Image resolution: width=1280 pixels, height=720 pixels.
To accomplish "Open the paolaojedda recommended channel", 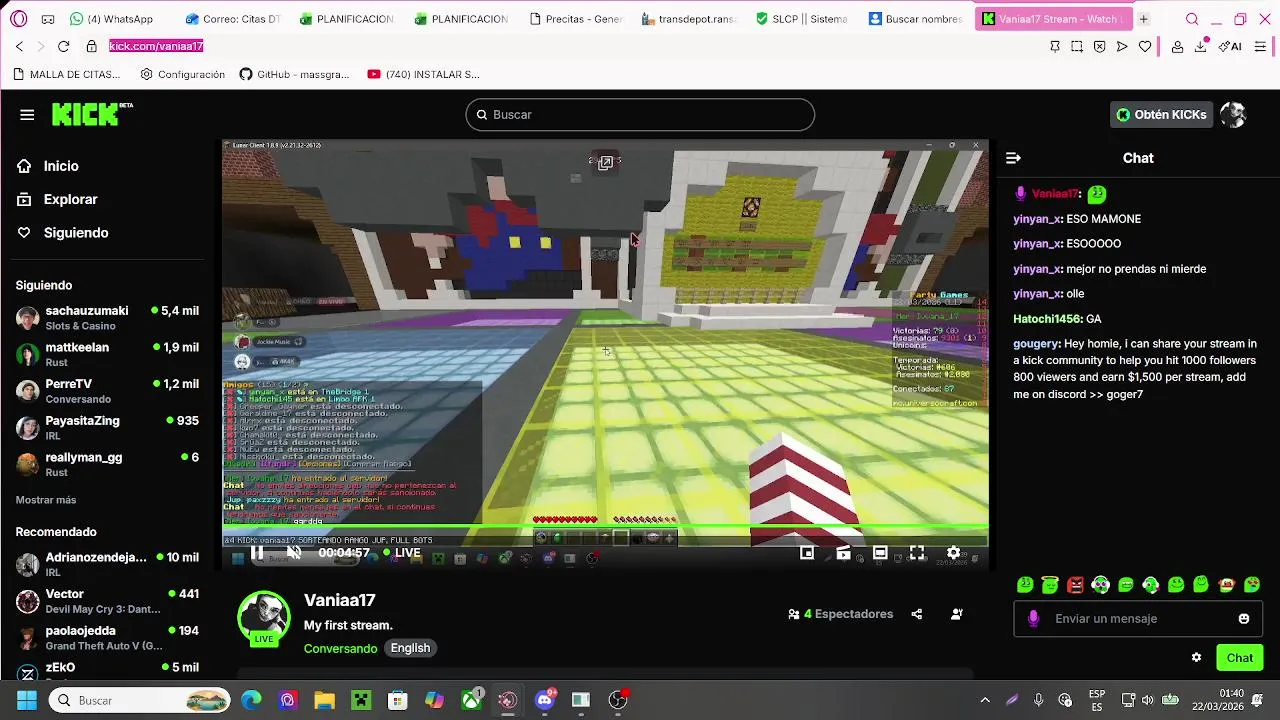I will (107, 638).
